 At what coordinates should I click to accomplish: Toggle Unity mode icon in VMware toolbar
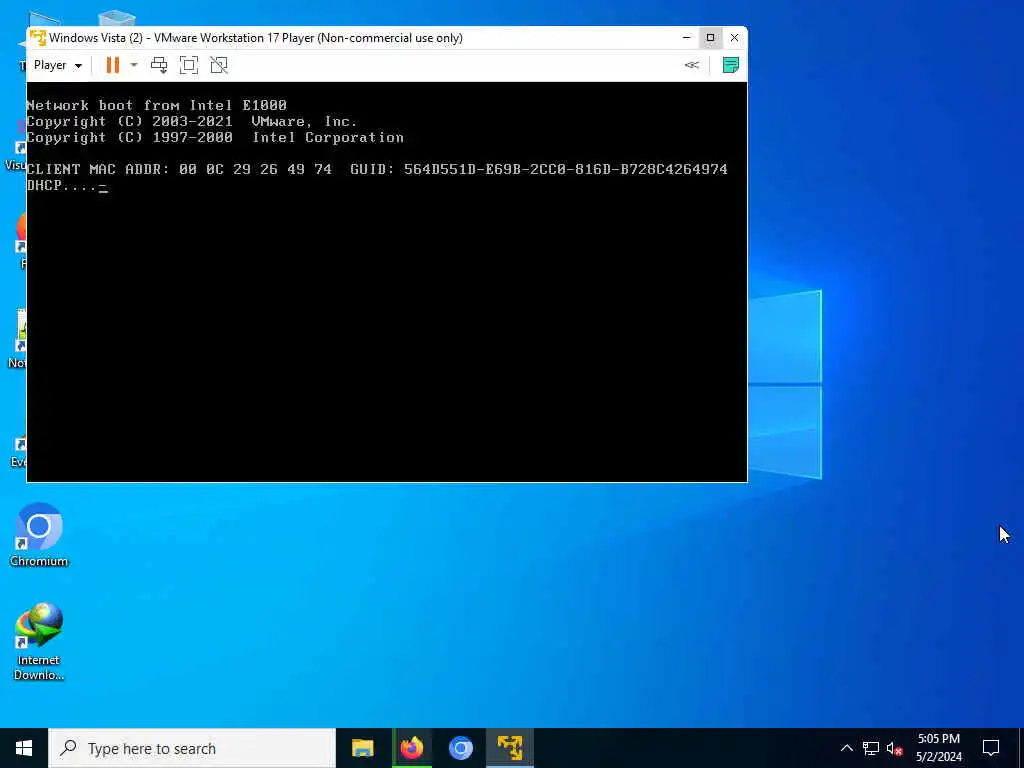click(x=219, y=65)
